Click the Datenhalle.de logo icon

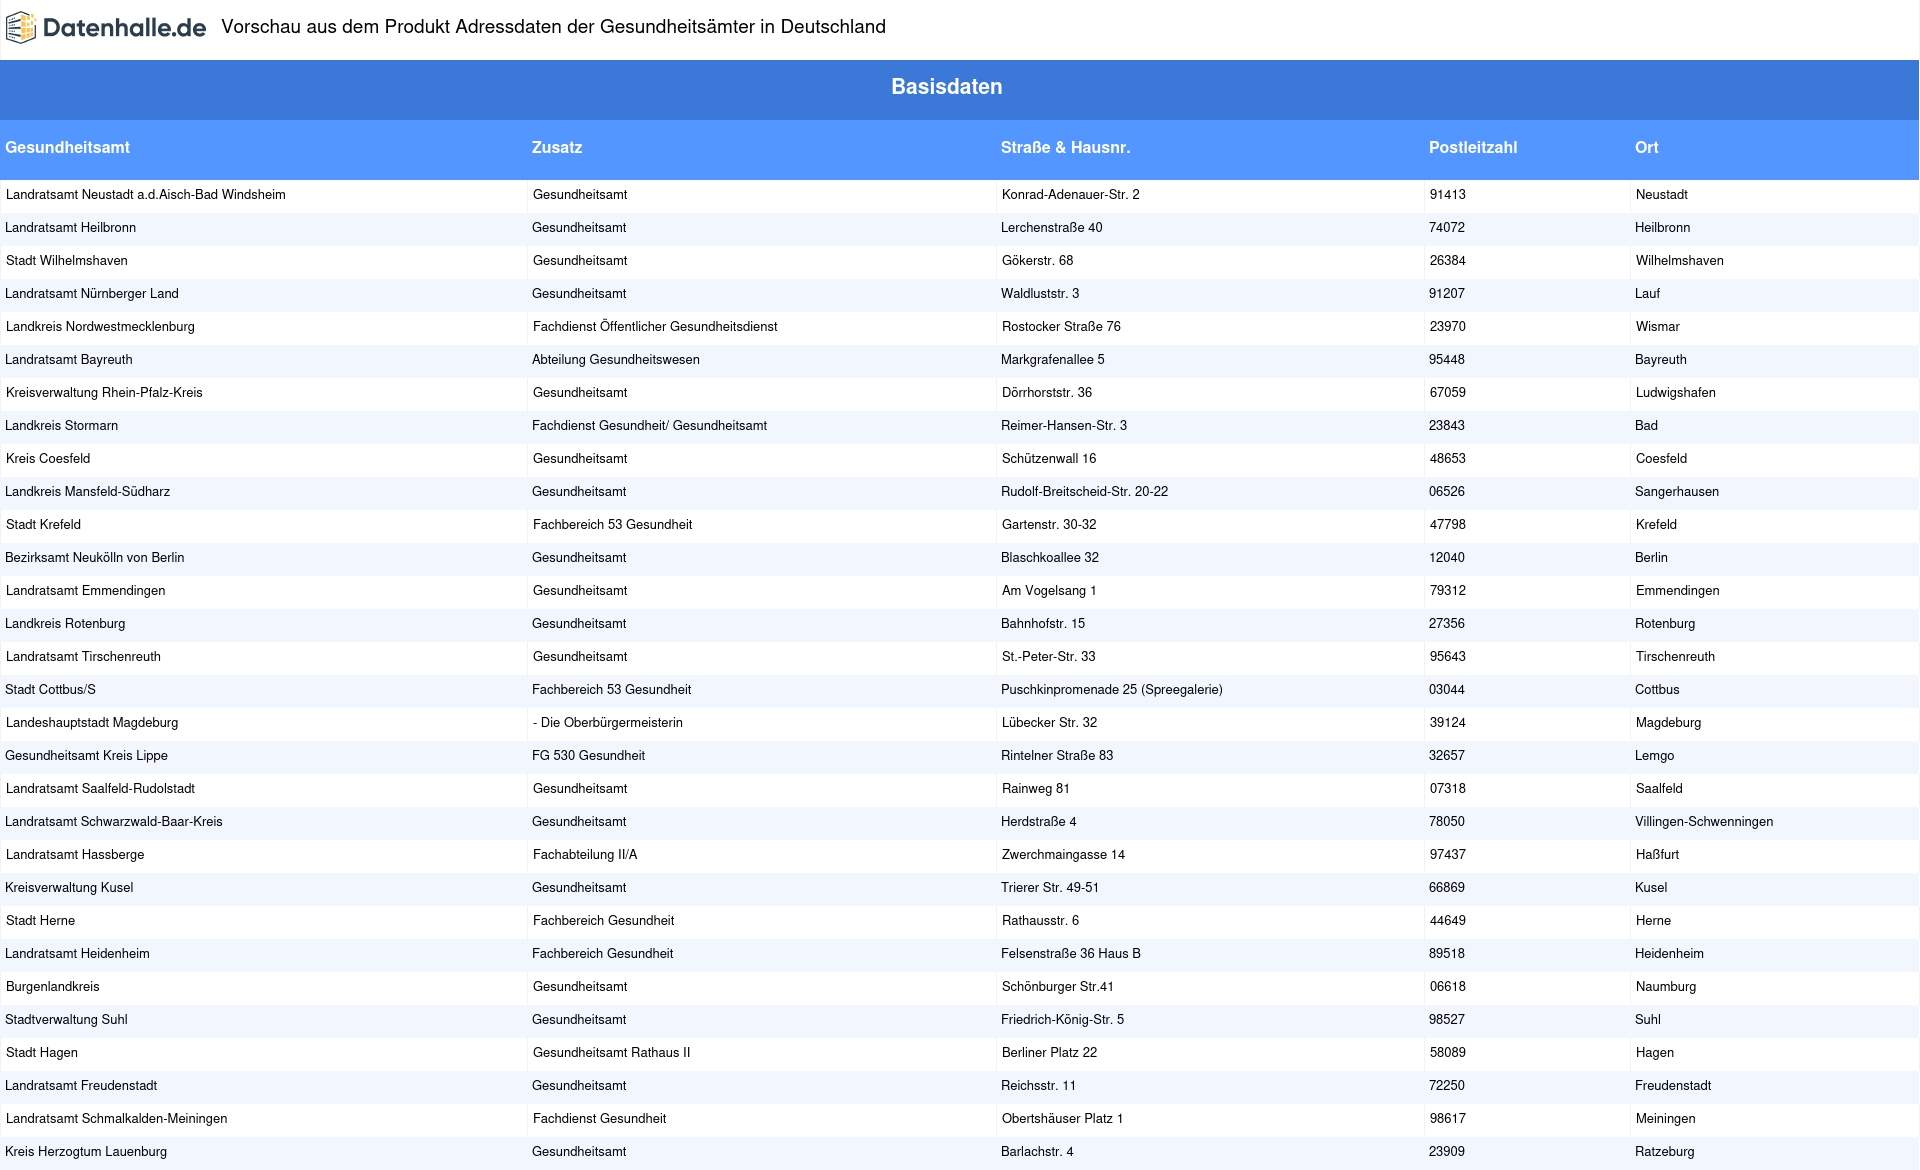click(x=21, y=28)
